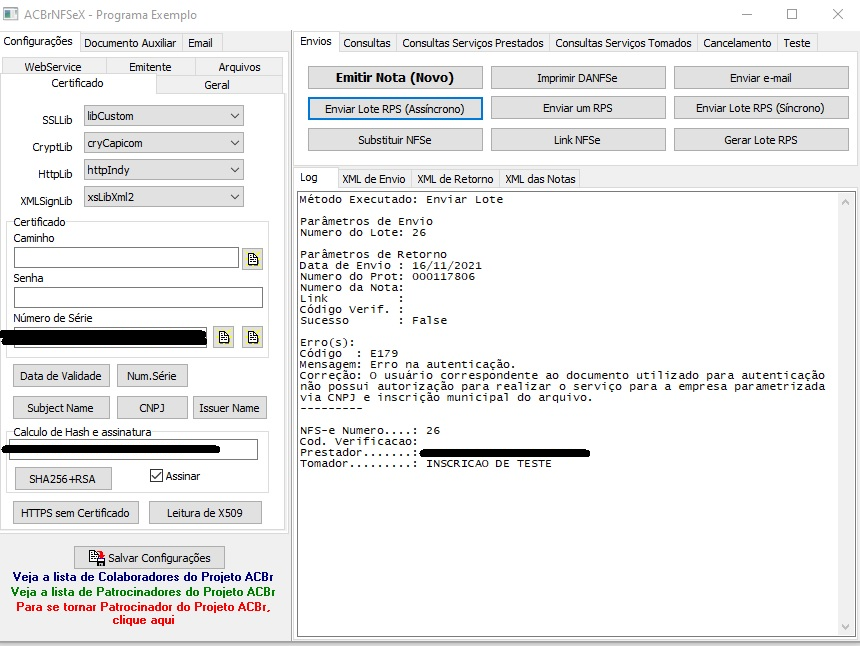Select the Configurações tab
Image resolution: width=860 pixels, height=646 pixels.
coord(38,41)
